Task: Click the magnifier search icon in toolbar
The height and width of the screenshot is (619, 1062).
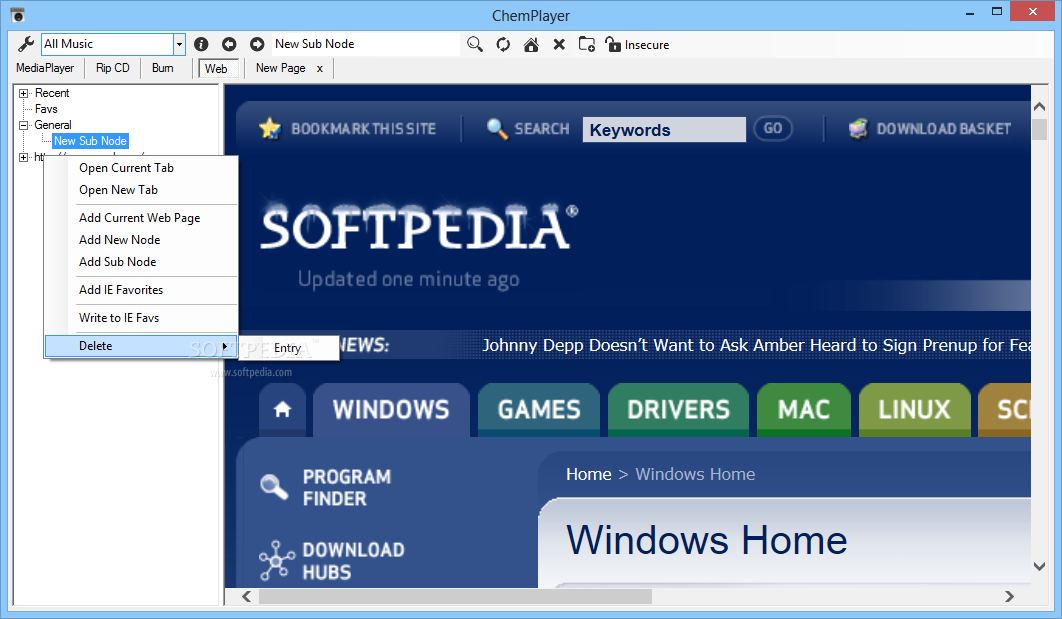Action: coord(475,44)
